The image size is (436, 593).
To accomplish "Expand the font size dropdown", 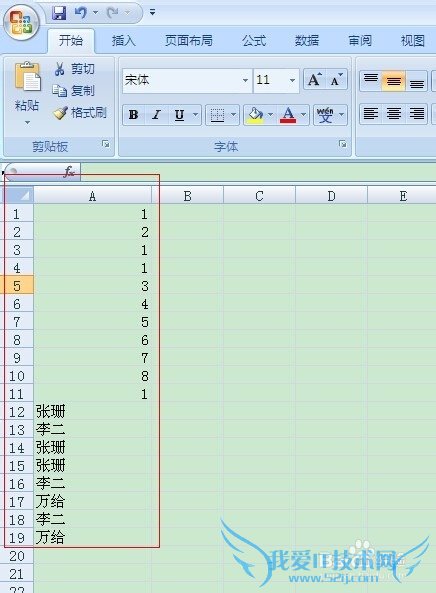I will click(292, 80).
